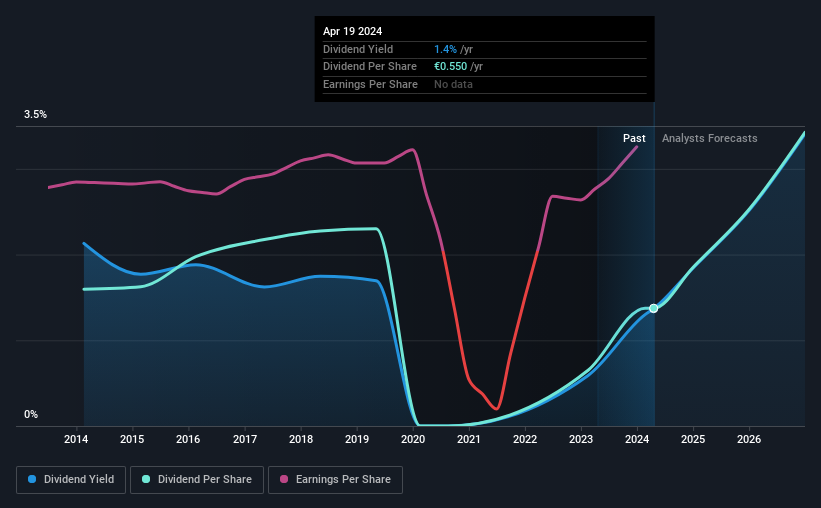
Task: Click the 2025 x-axis label
Action: click(x=693, y=439)
